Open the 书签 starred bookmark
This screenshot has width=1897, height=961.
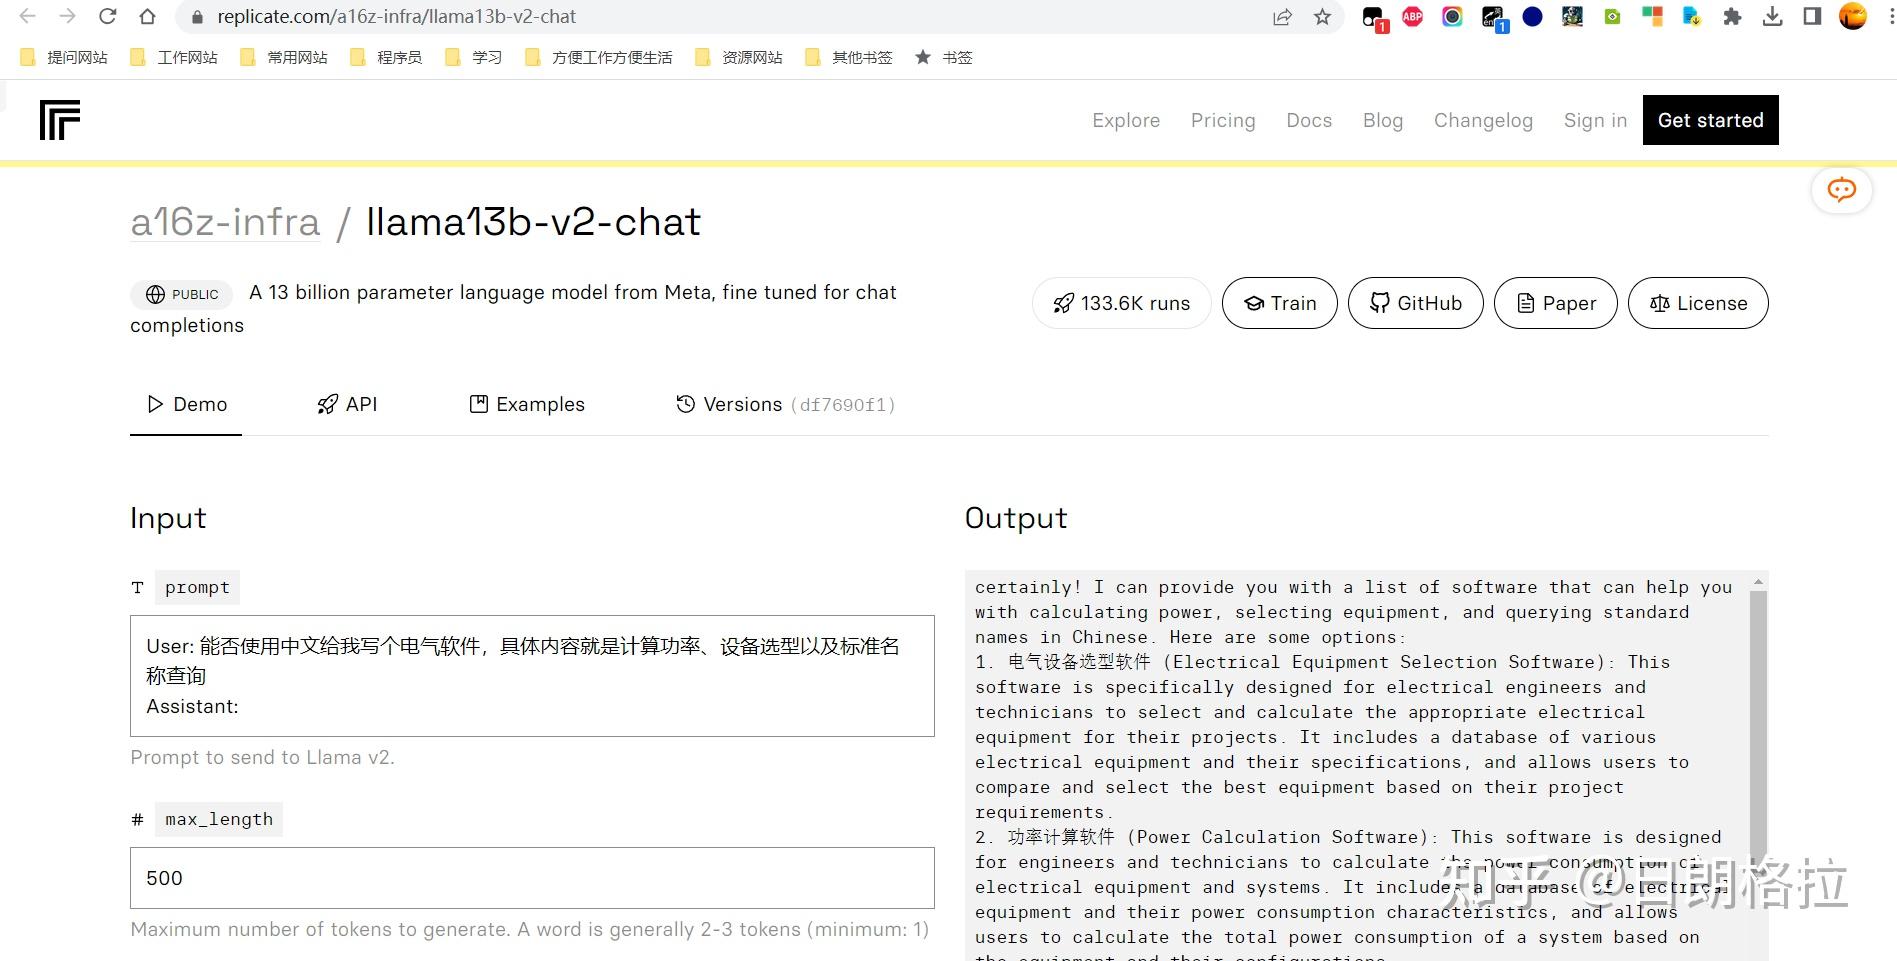(944, 57)
